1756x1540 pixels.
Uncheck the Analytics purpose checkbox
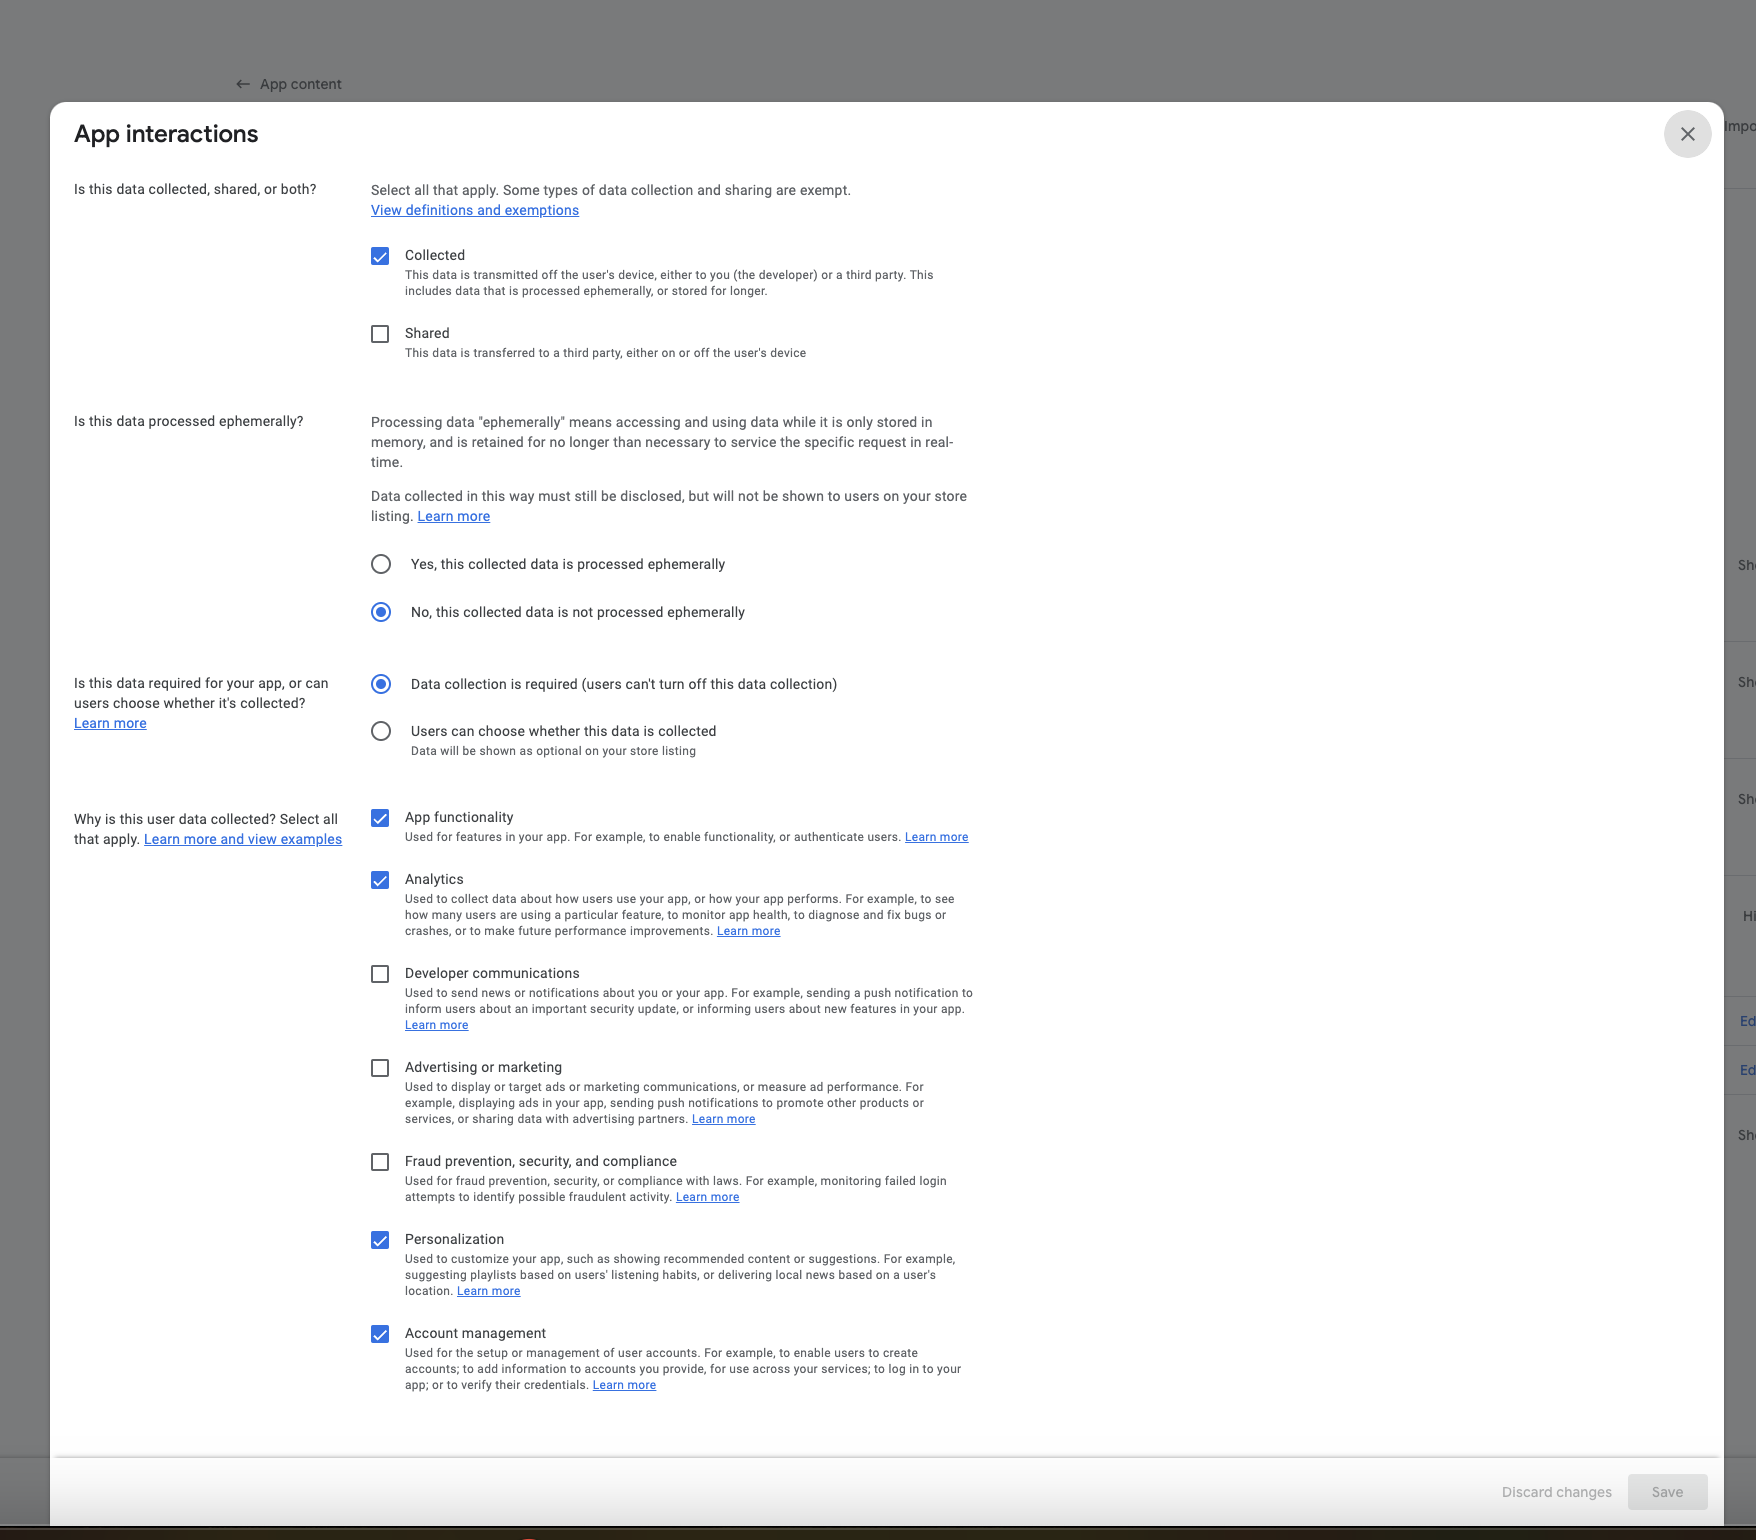coord(380,880)
